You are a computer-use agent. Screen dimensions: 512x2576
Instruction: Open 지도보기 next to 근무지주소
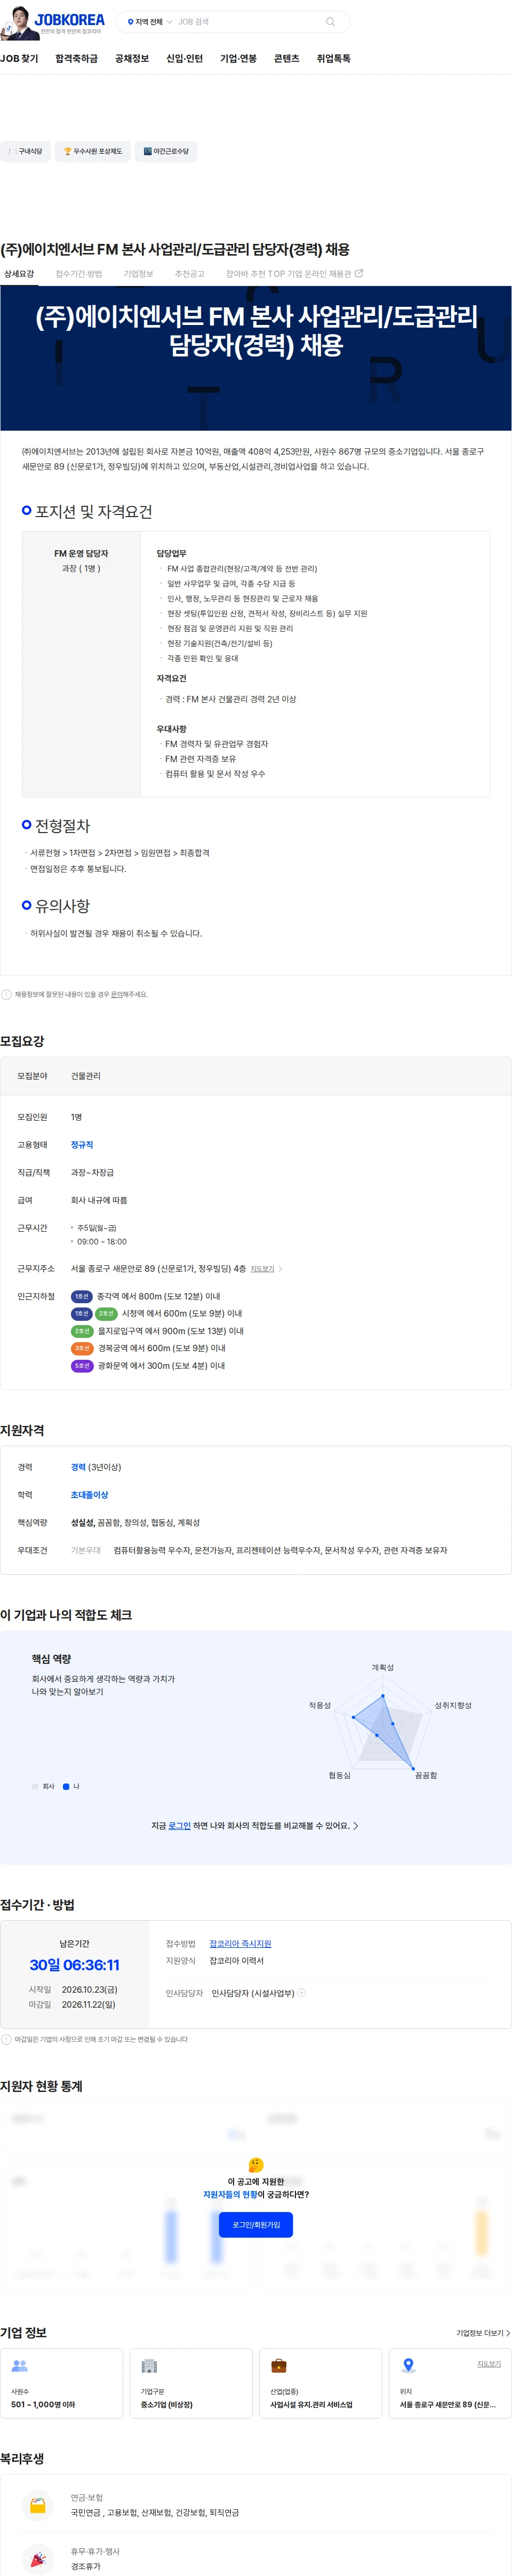[x=262, y=1269]
